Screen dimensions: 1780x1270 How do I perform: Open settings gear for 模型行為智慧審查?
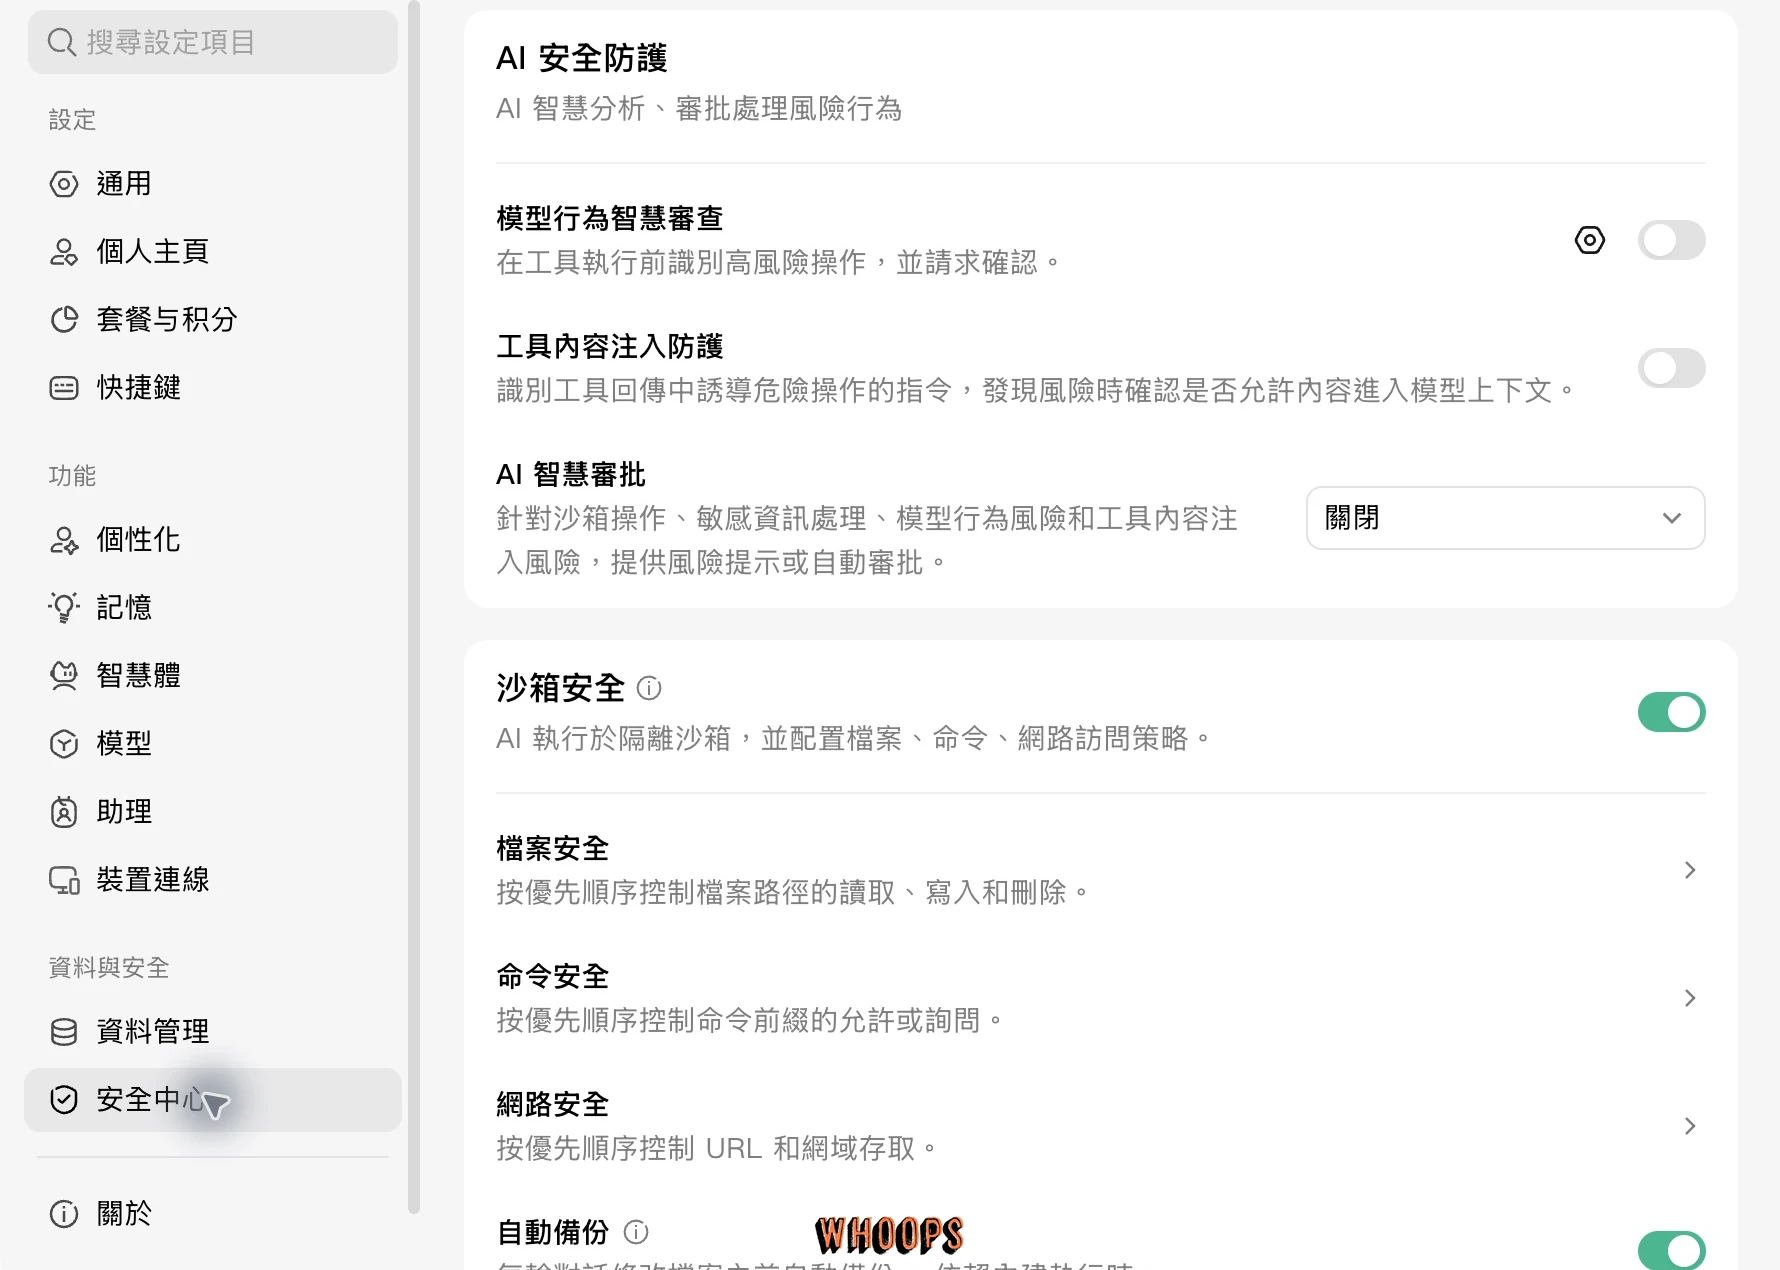[1590, 240]
